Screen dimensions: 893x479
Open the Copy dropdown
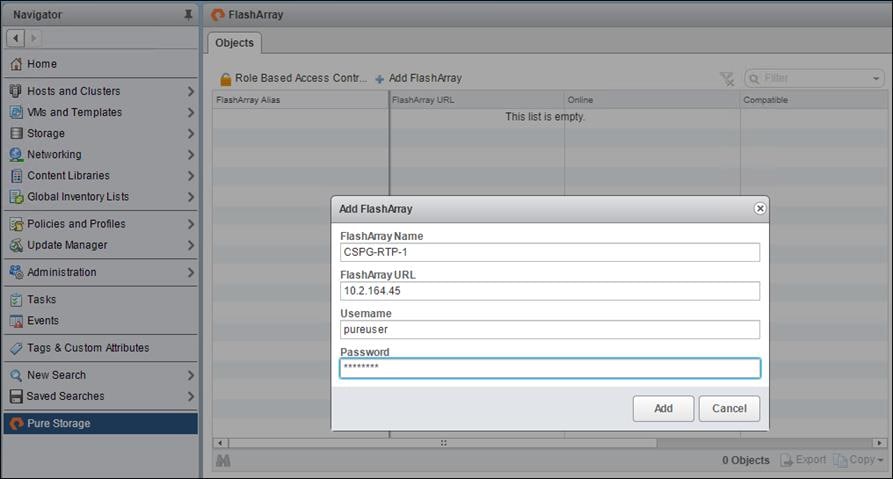click(x=859, y=460)
